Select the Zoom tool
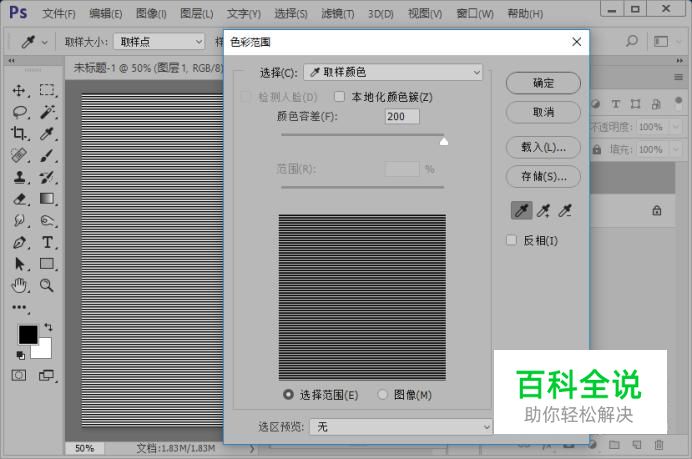Image resolution: width=692 pixels, height=459 pixels. (x=47, y=286)
